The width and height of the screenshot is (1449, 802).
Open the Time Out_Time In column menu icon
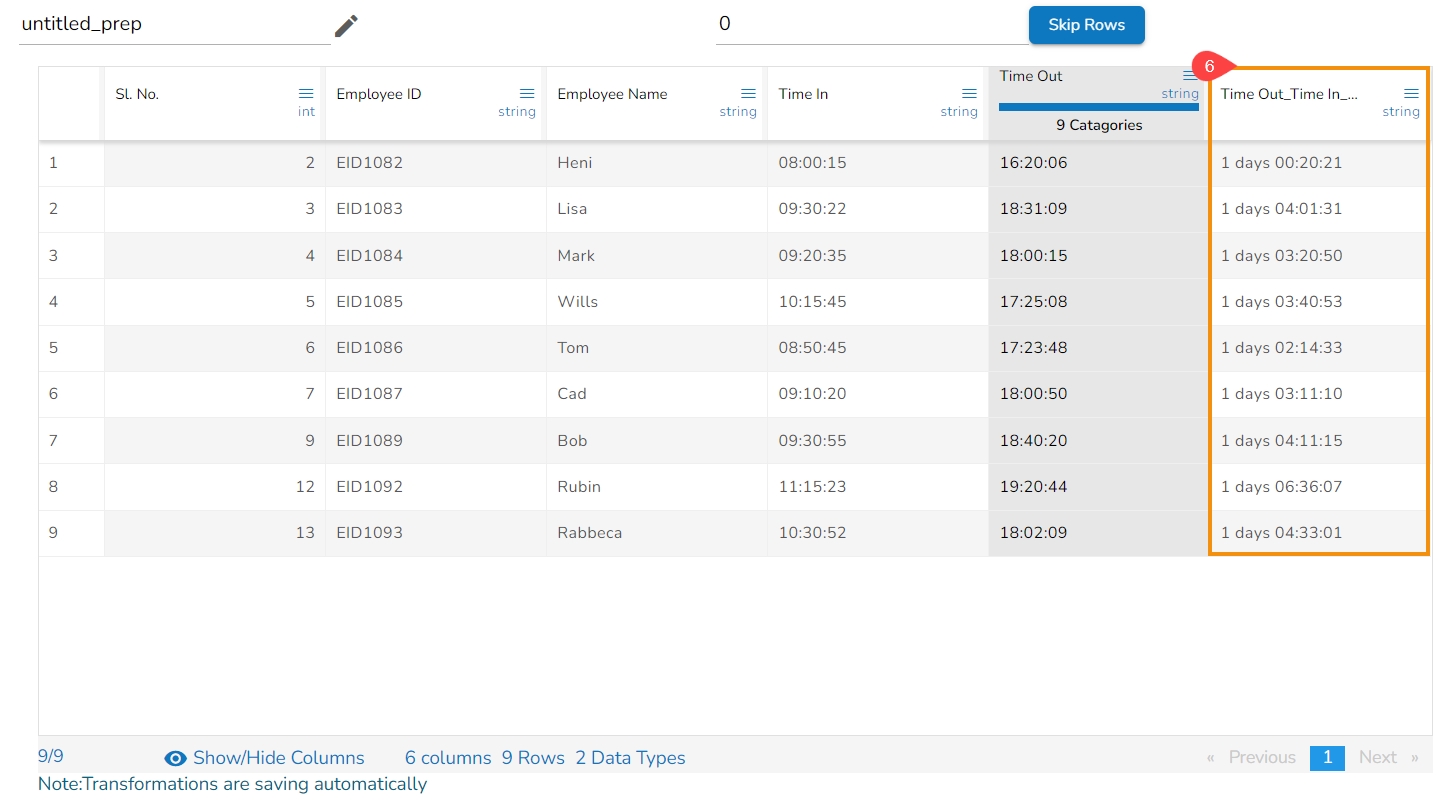point(1411,94)
